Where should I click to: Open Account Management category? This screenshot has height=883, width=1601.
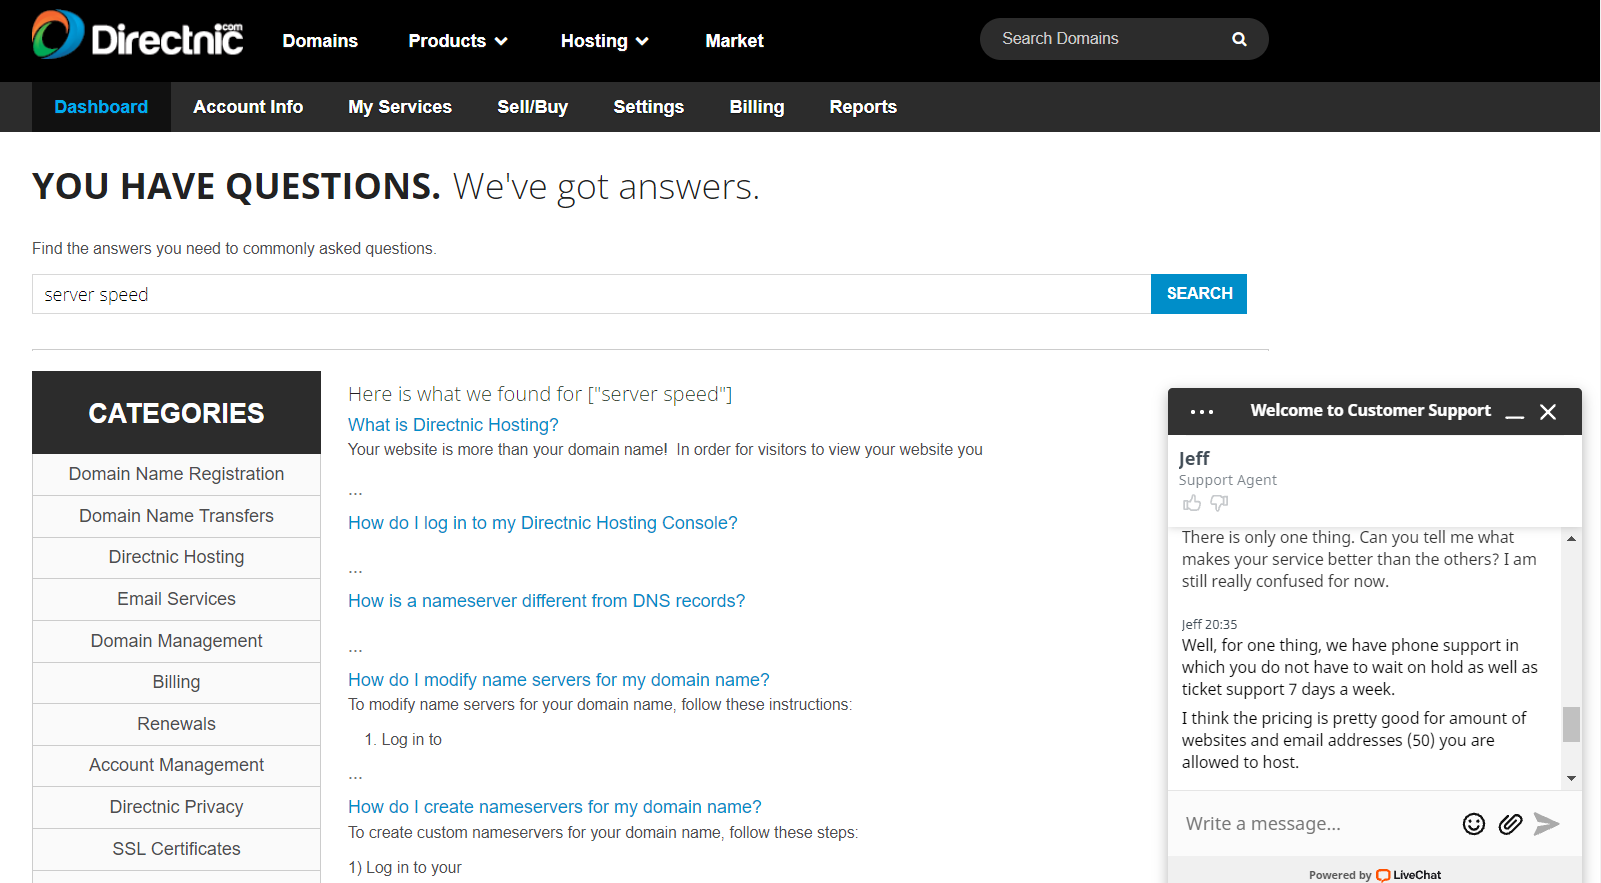pyautogui.click(x=176, y=765)
